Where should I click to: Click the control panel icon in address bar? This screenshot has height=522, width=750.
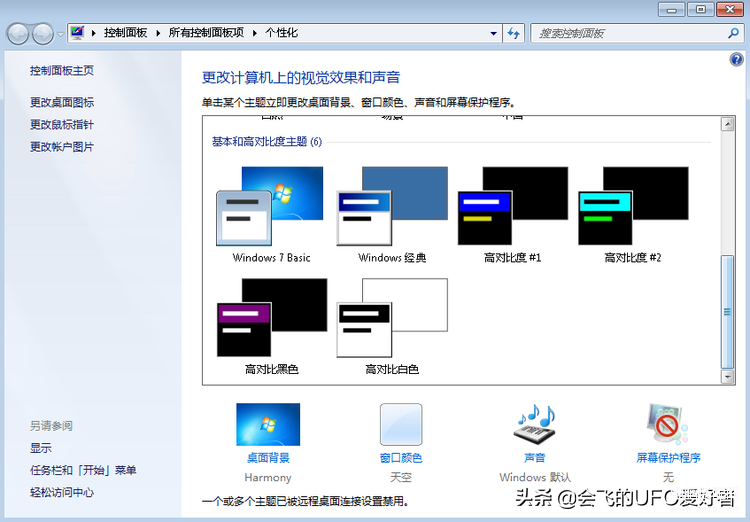point(77,33)
